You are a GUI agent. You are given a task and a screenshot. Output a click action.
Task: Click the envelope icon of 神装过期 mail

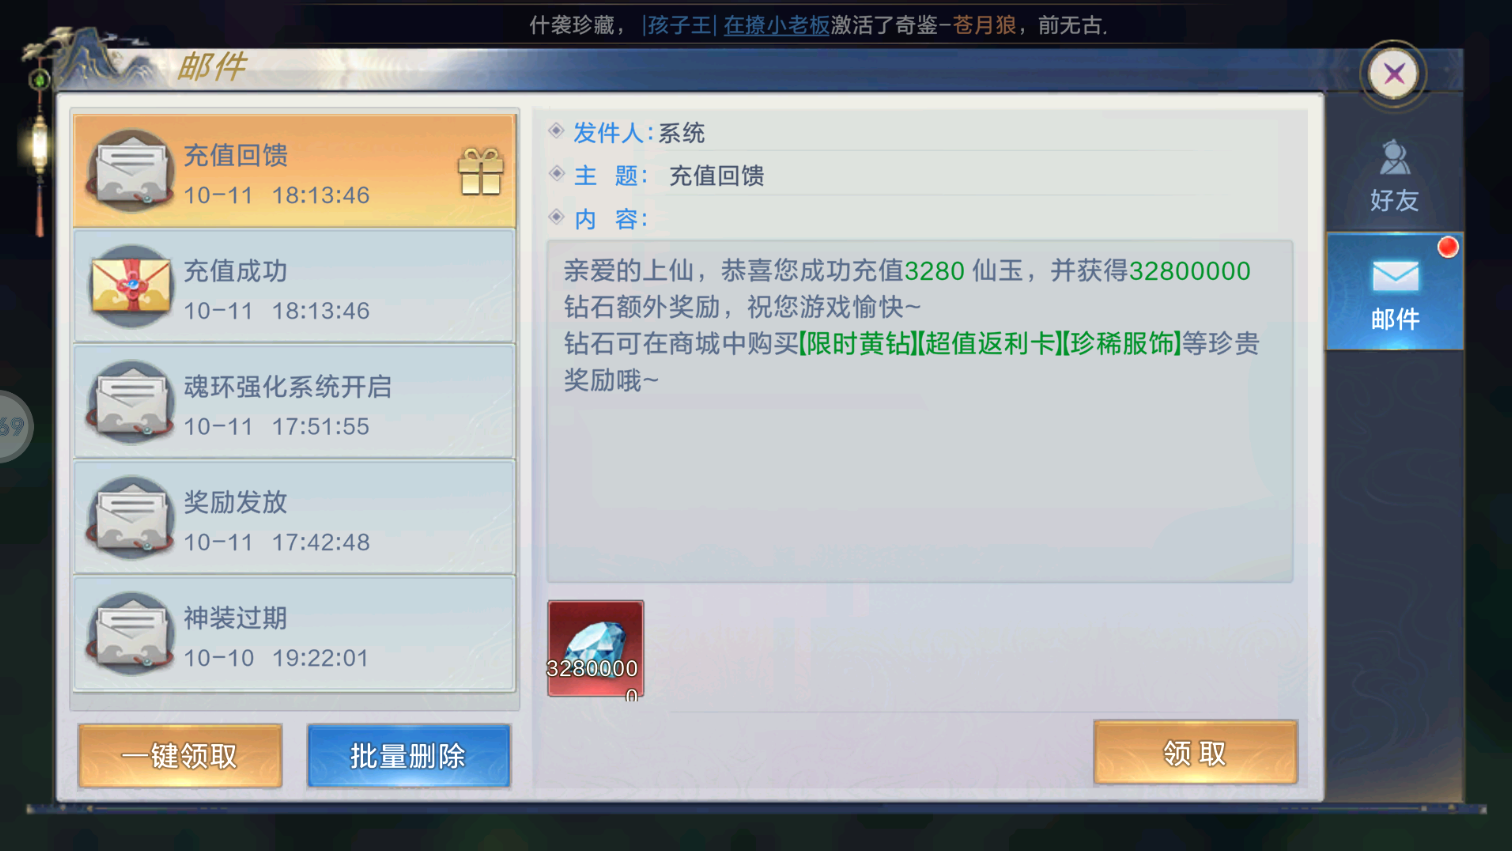[131, 633]
